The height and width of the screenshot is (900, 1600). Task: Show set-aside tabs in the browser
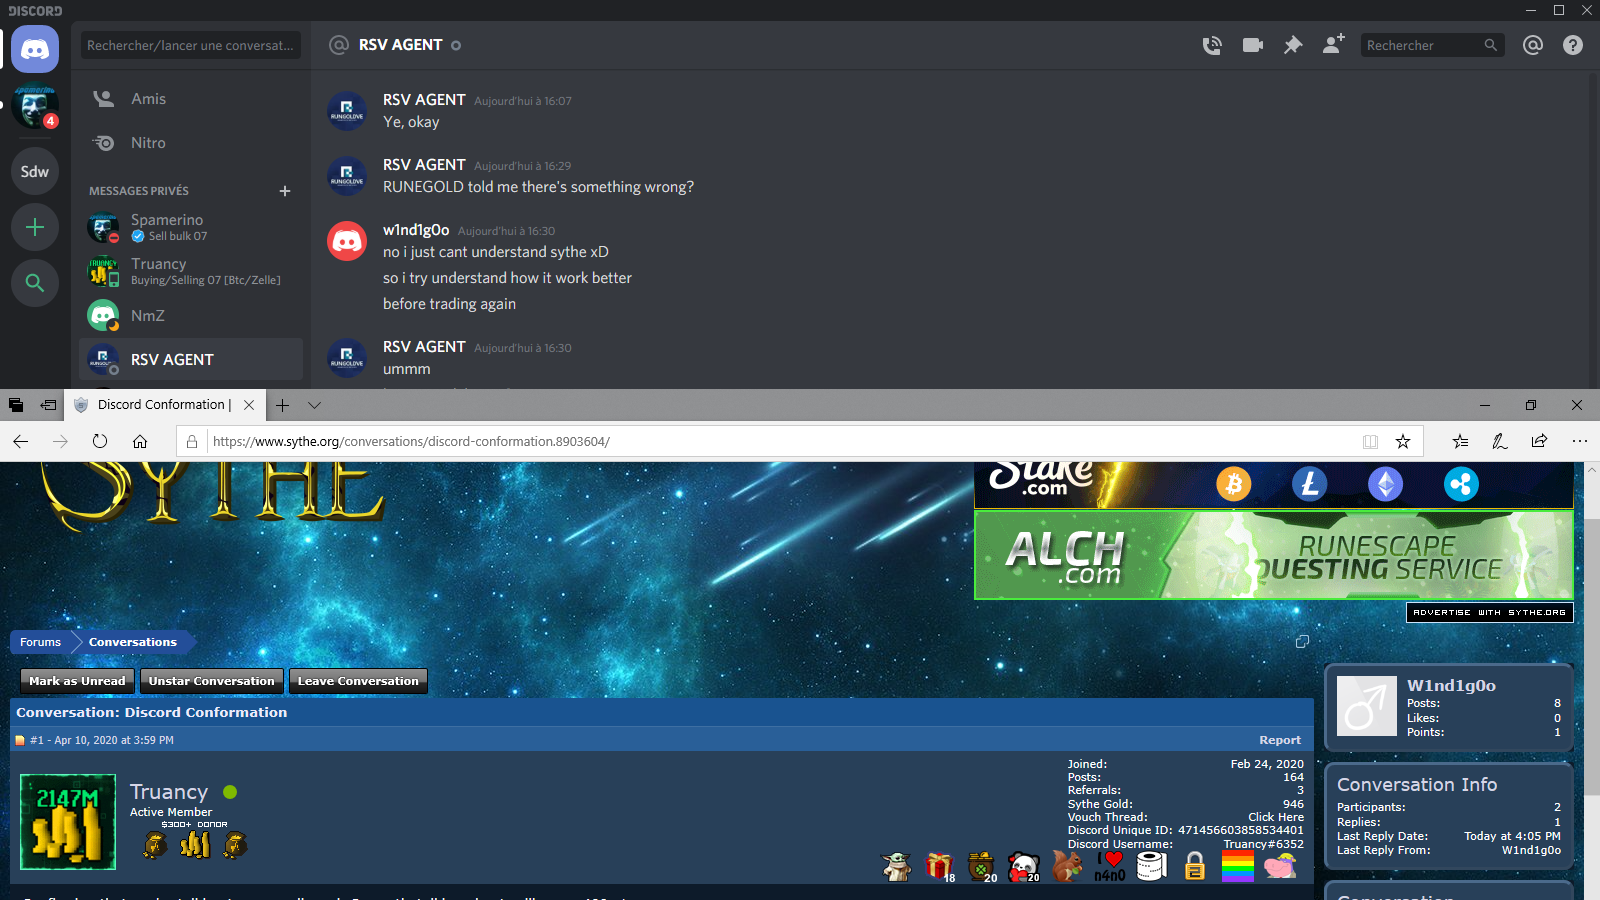point(16,405)
